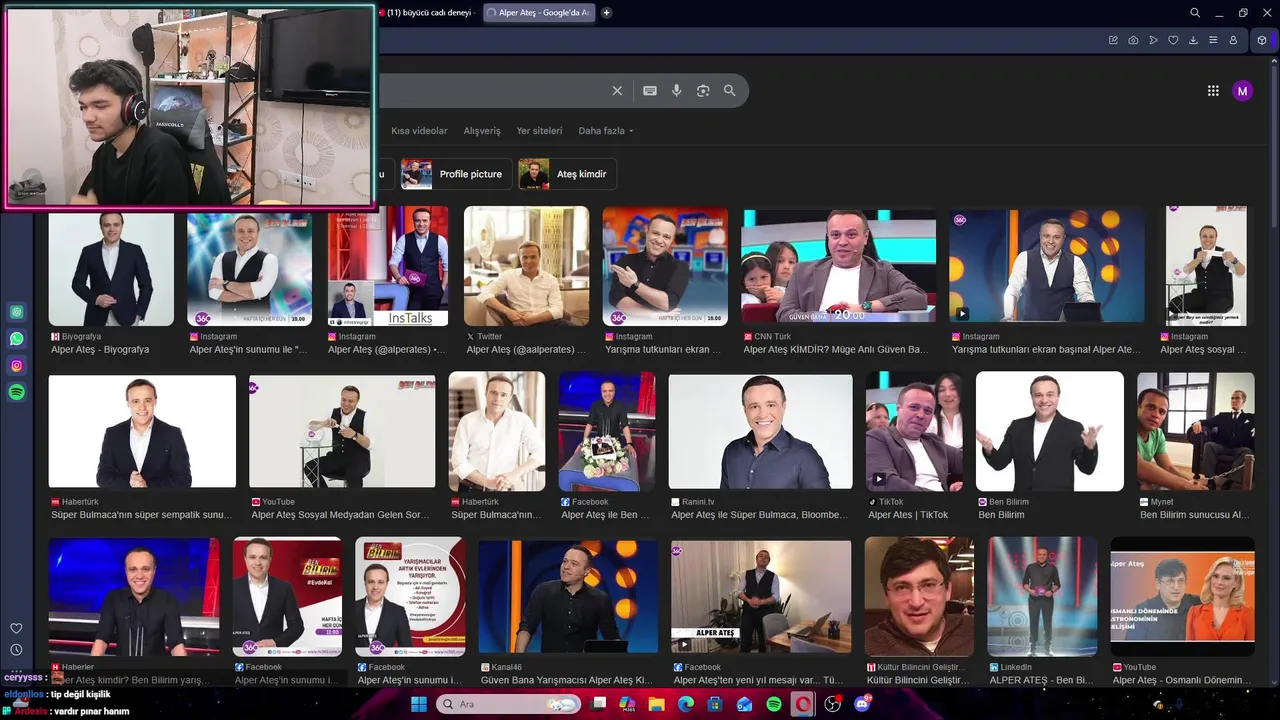
Task: Launch Microsoft Edge from the taskbar
Action: coord(686,705)
